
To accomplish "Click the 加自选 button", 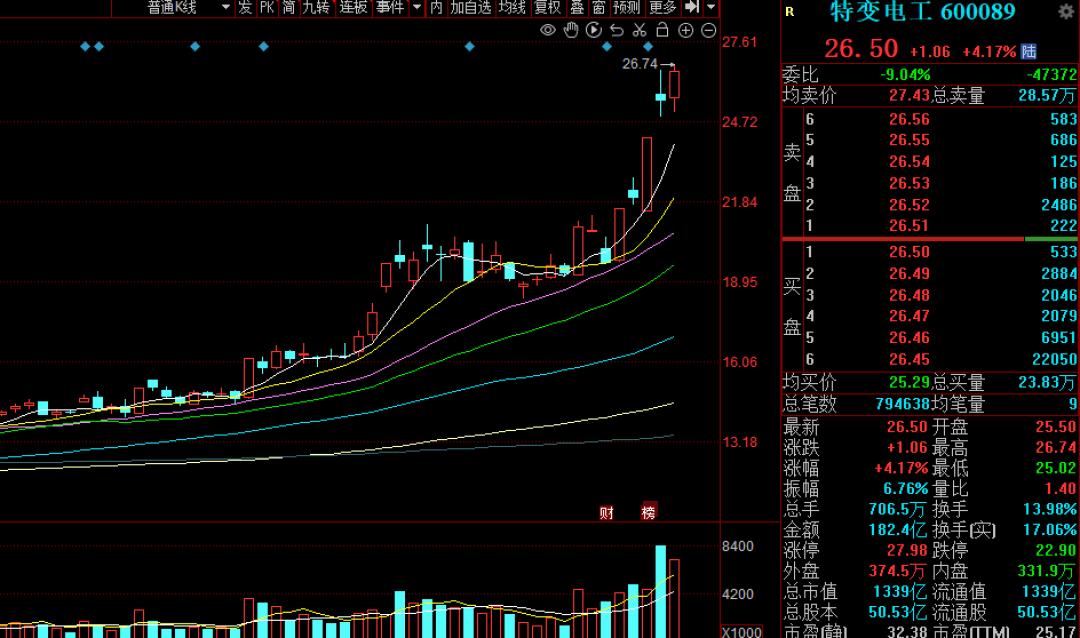I will (470, 7).
